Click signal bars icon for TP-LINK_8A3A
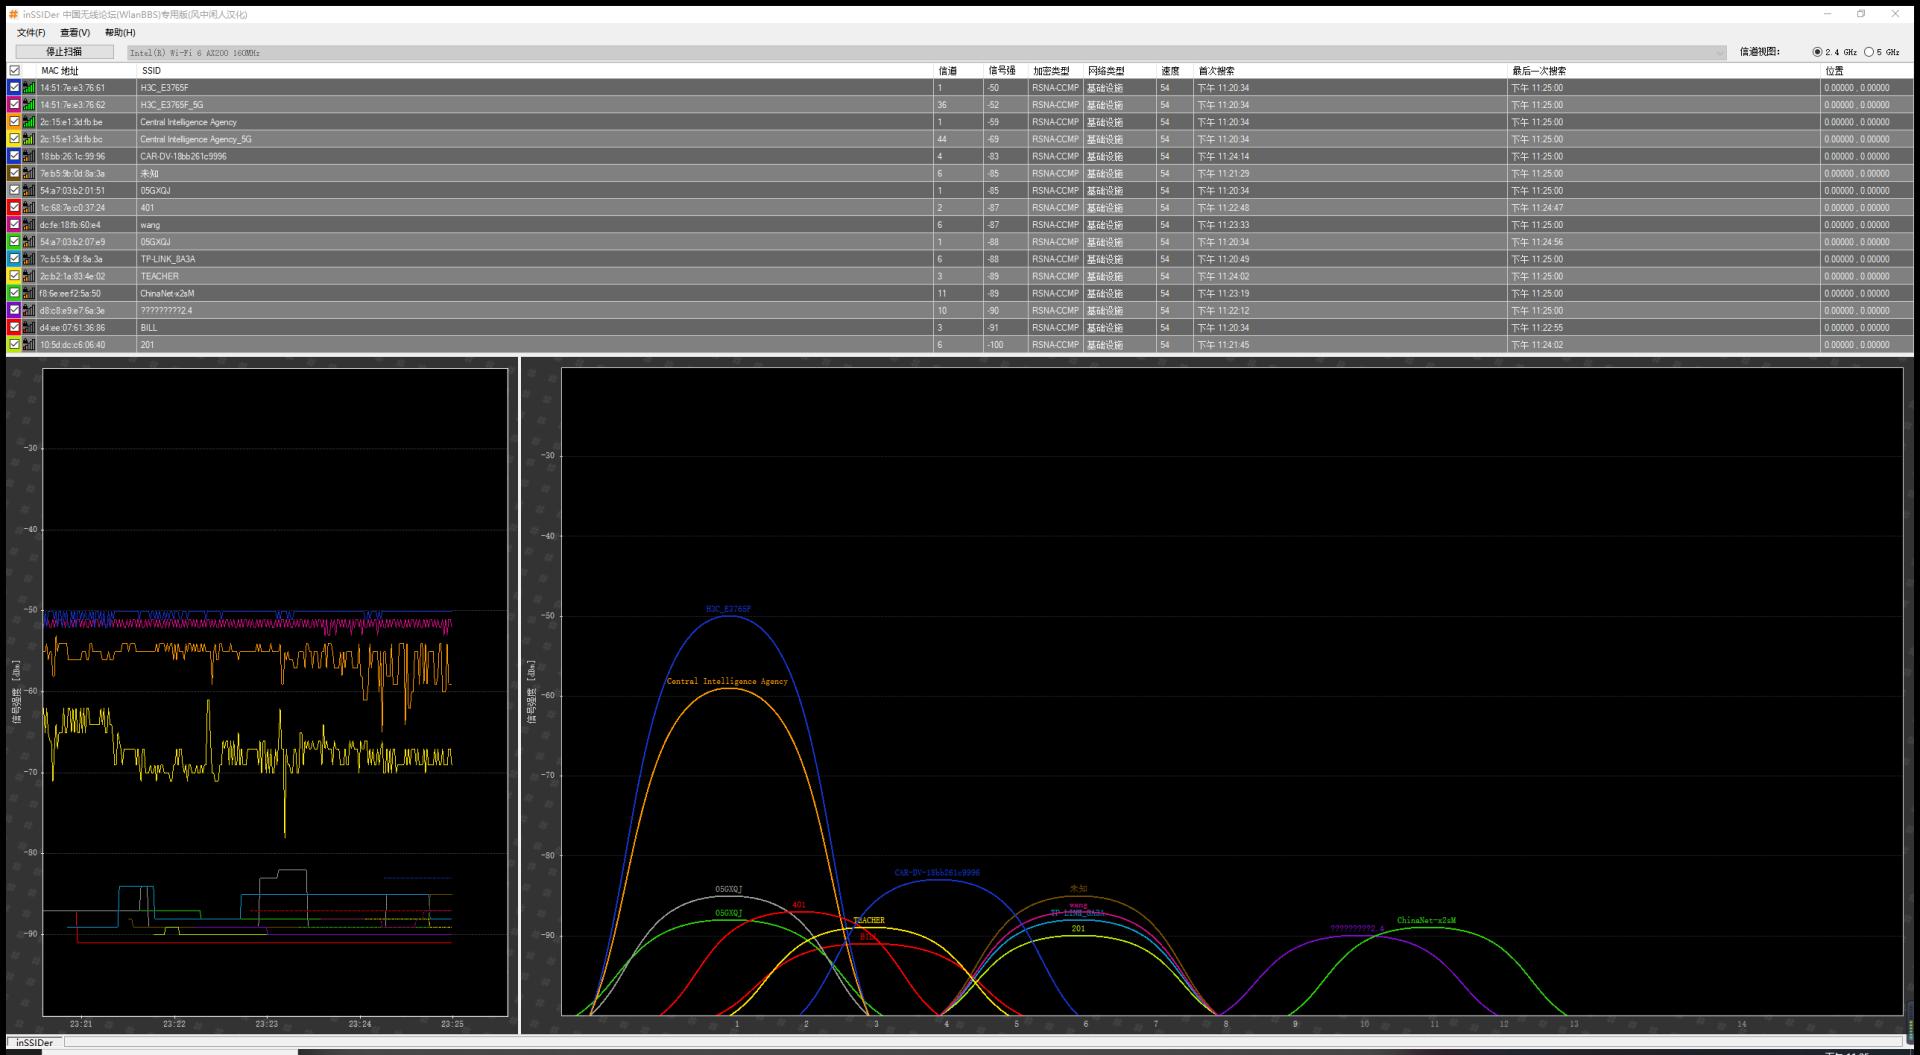Viewport: 1920px width, 1055px height. 29,259
